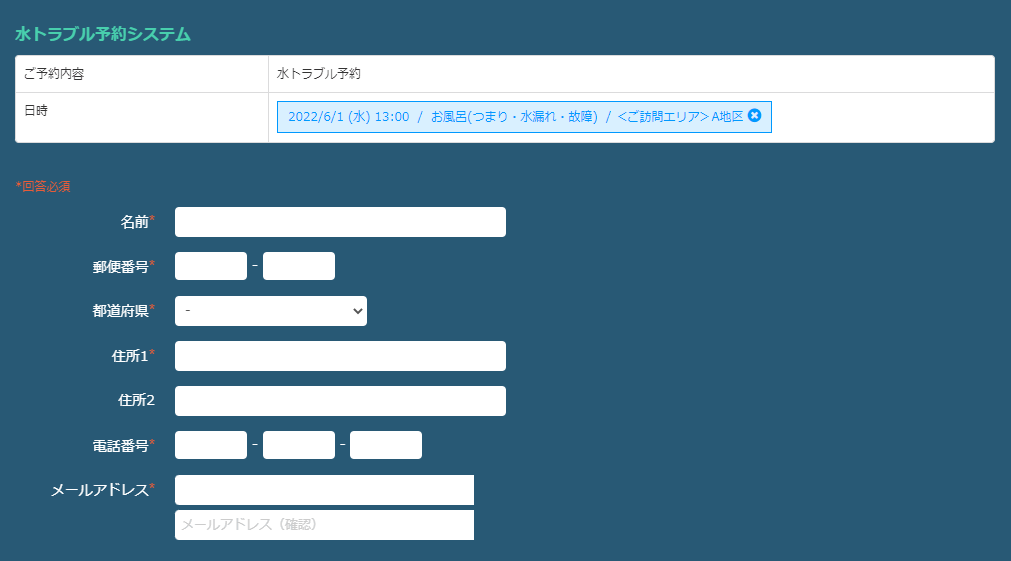Screen dimensions: 1011x561
Task: Focus the メールアドレス（確認） confirmation field
Action: pos(324,525)
